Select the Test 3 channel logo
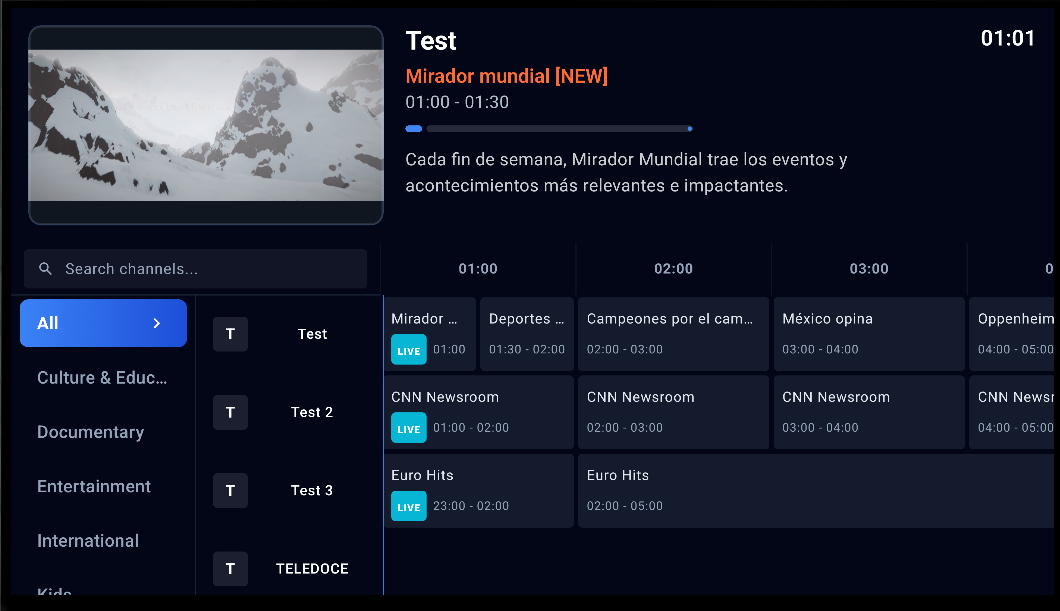Image resolution: width=1060 pixels, height=611 pixels. 230,490
